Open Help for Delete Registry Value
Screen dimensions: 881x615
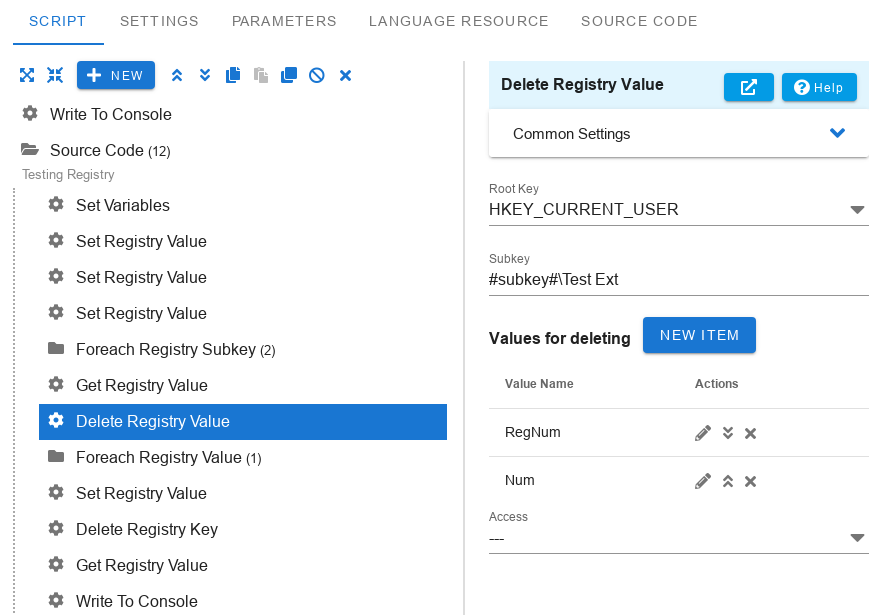click(x=819, y=87)
